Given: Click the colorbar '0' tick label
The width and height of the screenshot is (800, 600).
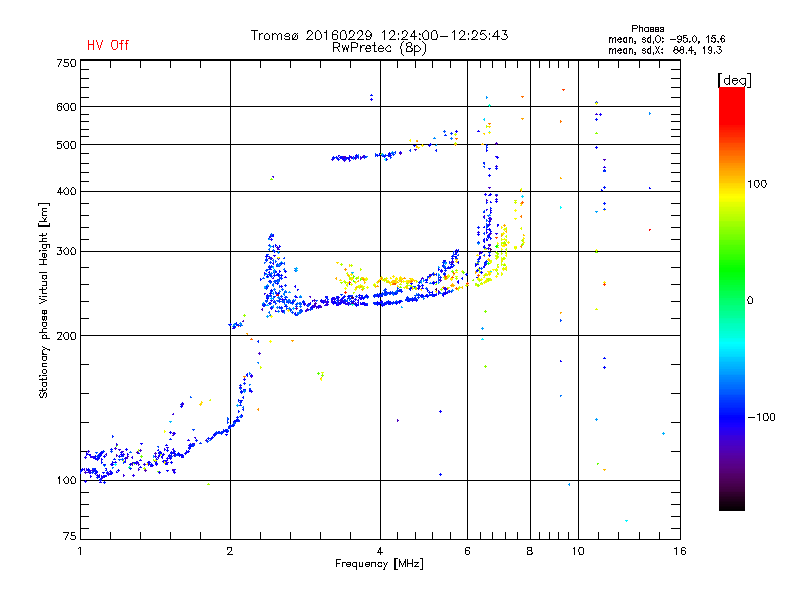Looking at the screenshot, I should click(x=750, y=301).
